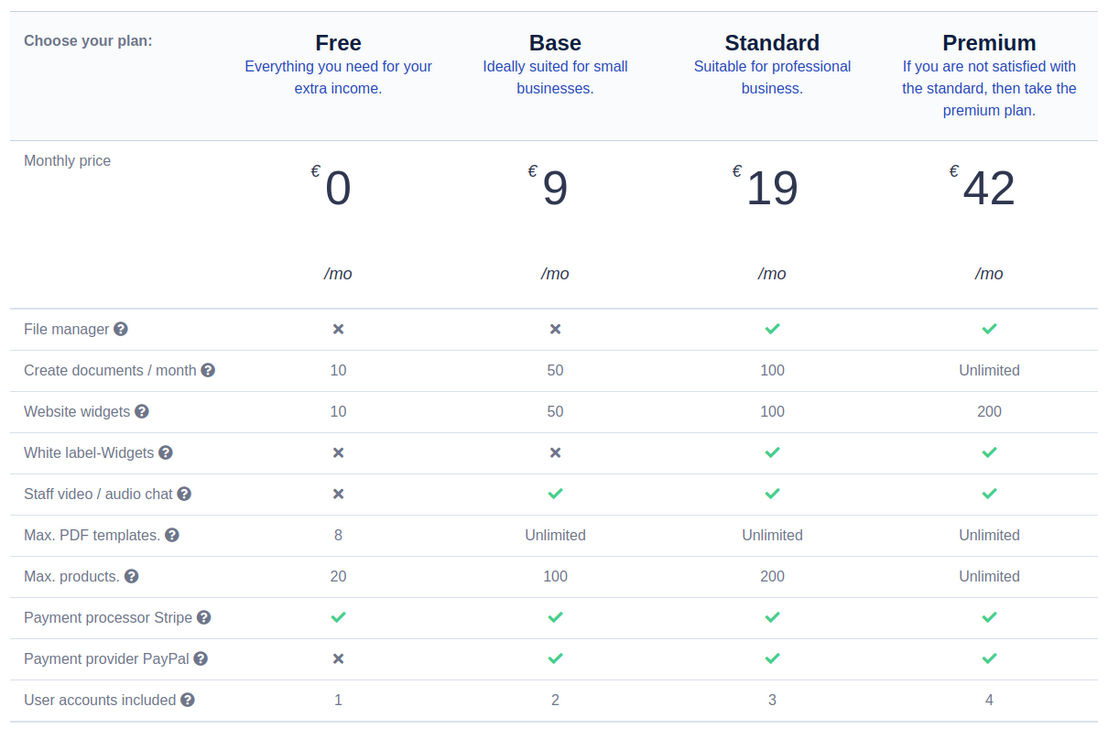This screenshot has height=729, width=1108.
Task: Select the Free plan heading
Action: (338, 43)
